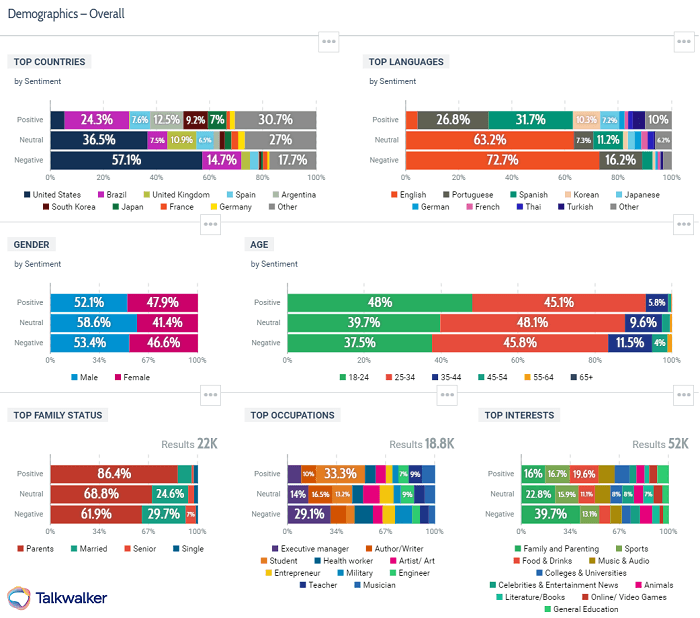700x618 pixels.
Task: Click the English color swatch in Languages legend
Action: click(x=393, y=195)
